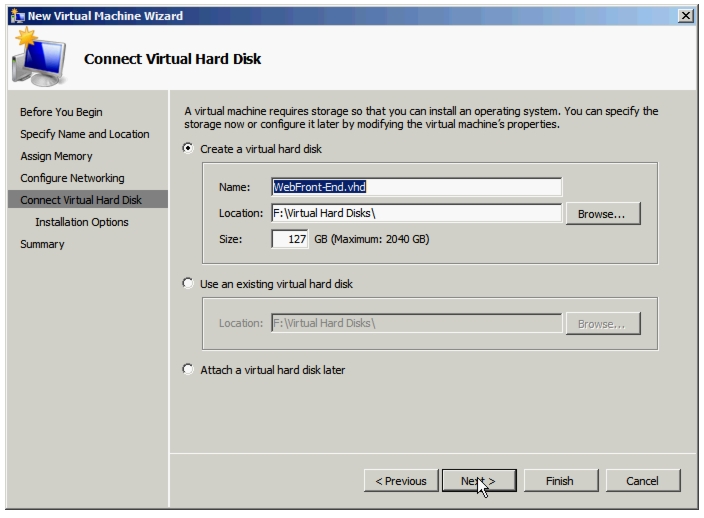Jump to Assign Memory step
Image resolution: width=704 pixels, height=518 pixels.
(56, 156)
